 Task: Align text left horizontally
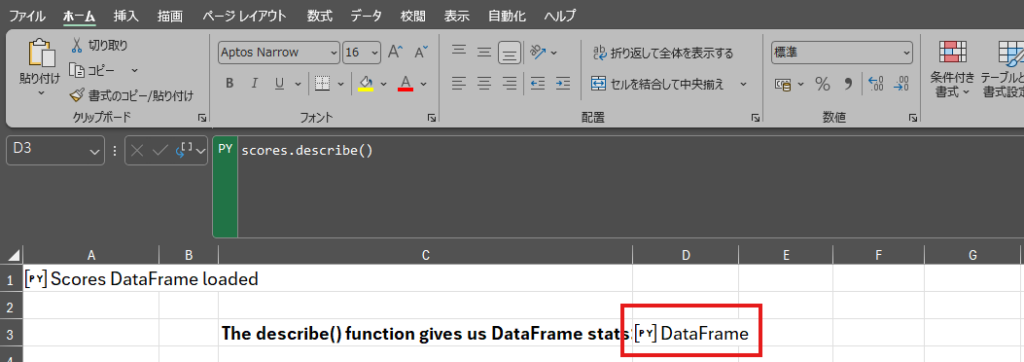(x=460, y=83)
